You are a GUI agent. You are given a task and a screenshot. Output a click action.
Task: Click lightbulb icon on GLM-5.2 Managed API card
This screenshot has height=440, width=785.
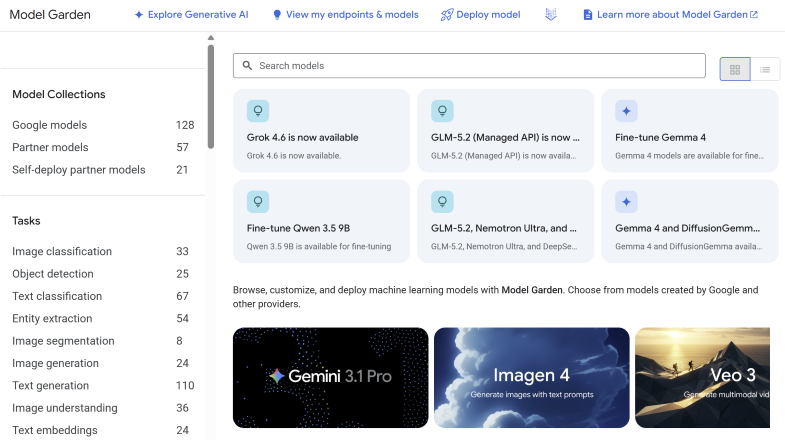tap(442, 111)
